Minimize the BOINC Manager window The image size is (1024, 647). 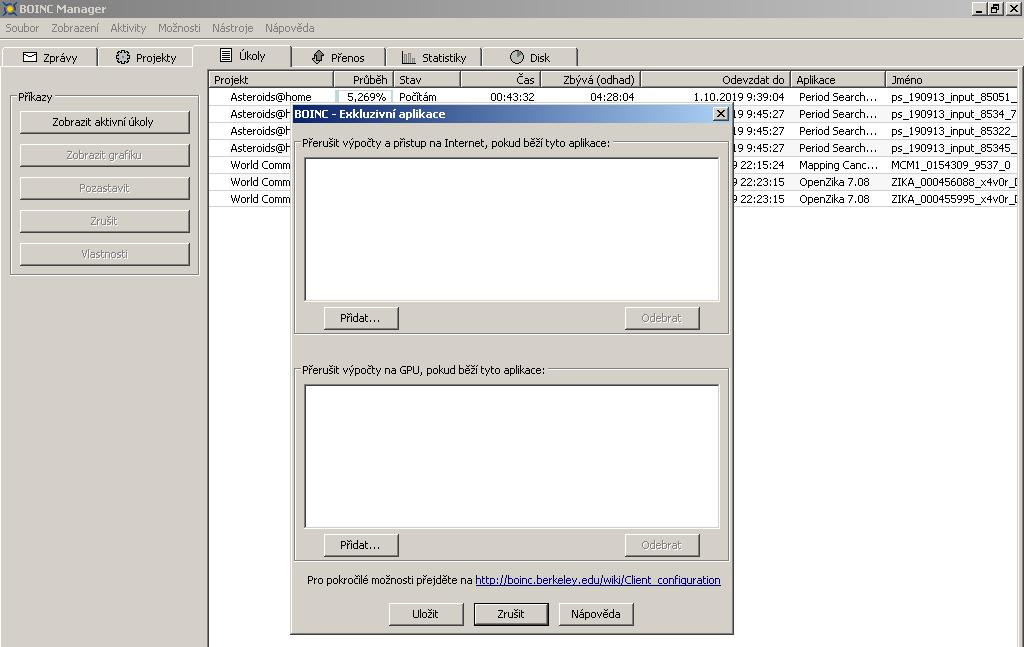pyautogui.click(x=978, y=8)
